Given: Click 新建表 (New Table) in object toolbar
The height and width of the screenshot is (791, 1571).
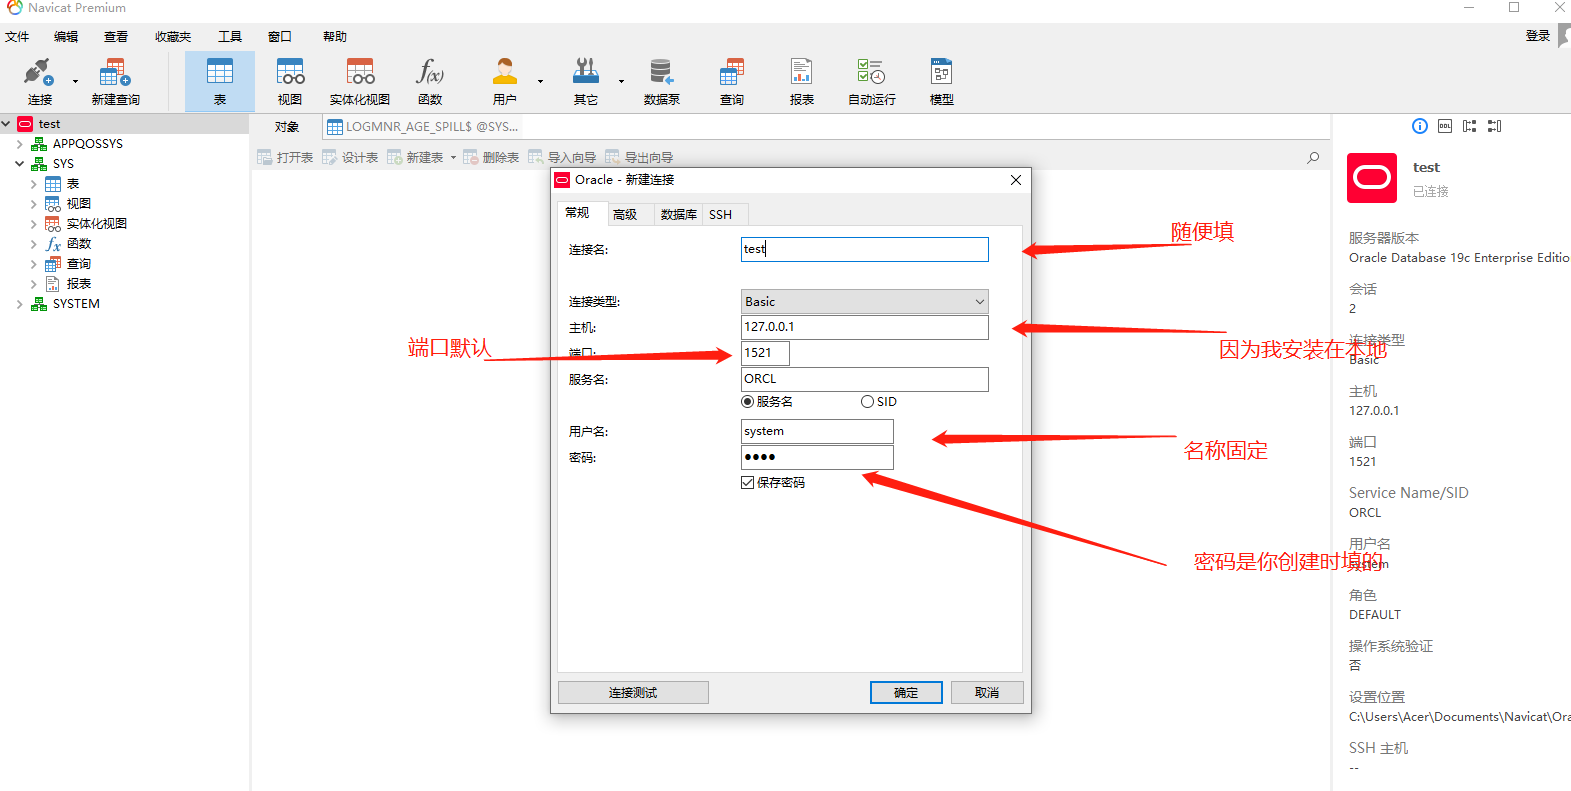Looking at the screenshot, I should click(415, 158).
